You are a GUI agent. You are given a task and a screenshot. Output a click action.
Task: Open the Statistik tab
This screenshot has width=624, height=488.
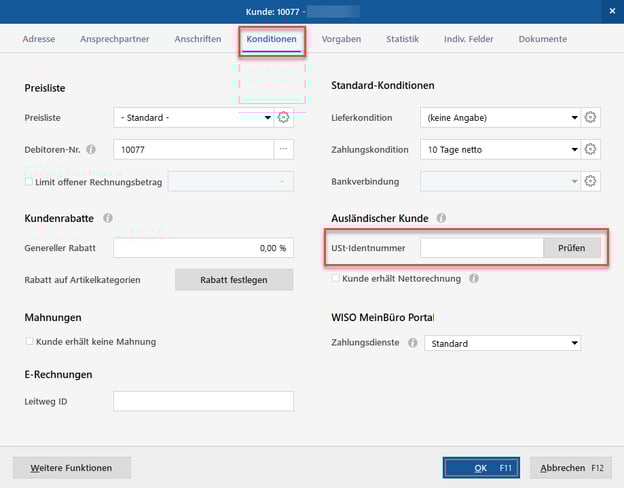(x=402, y=39)
